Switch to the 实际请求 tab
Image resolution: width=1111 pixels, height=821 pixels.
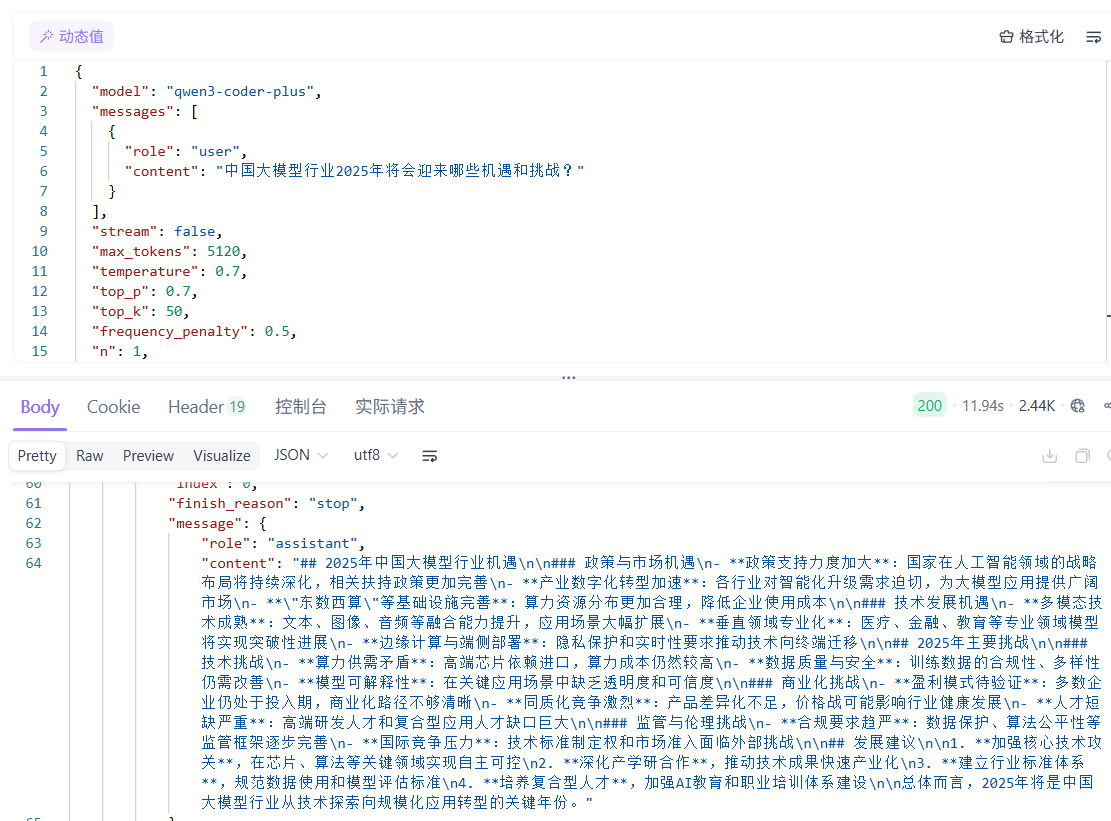(389, 407)
